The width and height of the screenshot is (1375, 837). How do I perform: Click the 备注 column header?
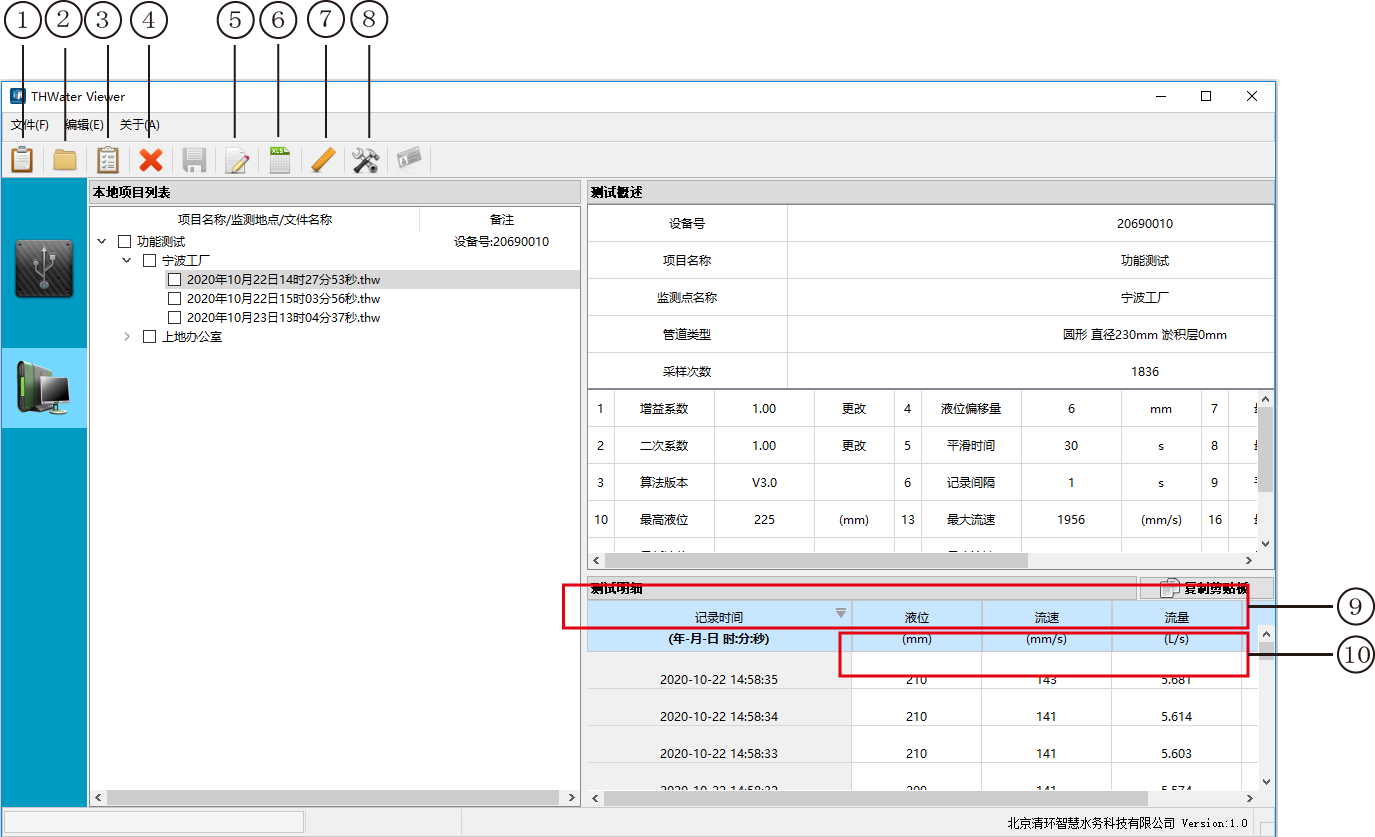point(501,219)
